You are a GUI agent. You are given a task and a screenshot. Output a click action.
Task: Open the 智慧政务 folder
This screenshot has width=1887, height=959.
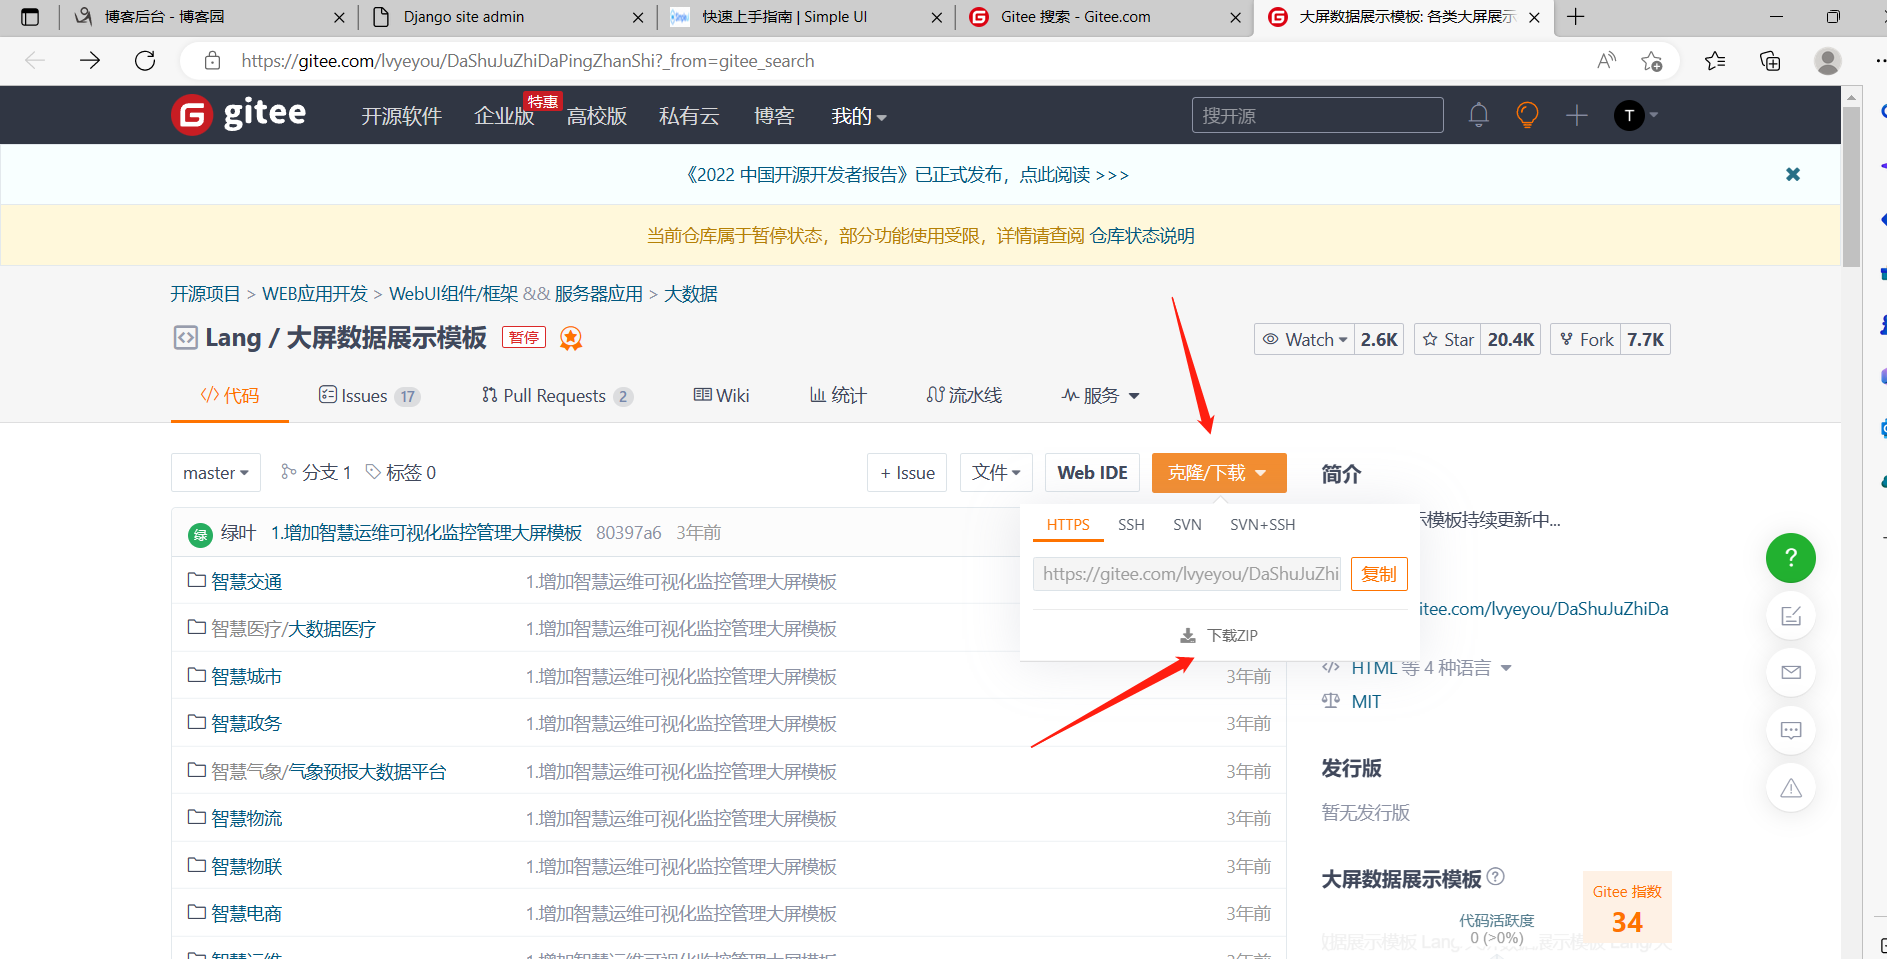coord(246,723)
